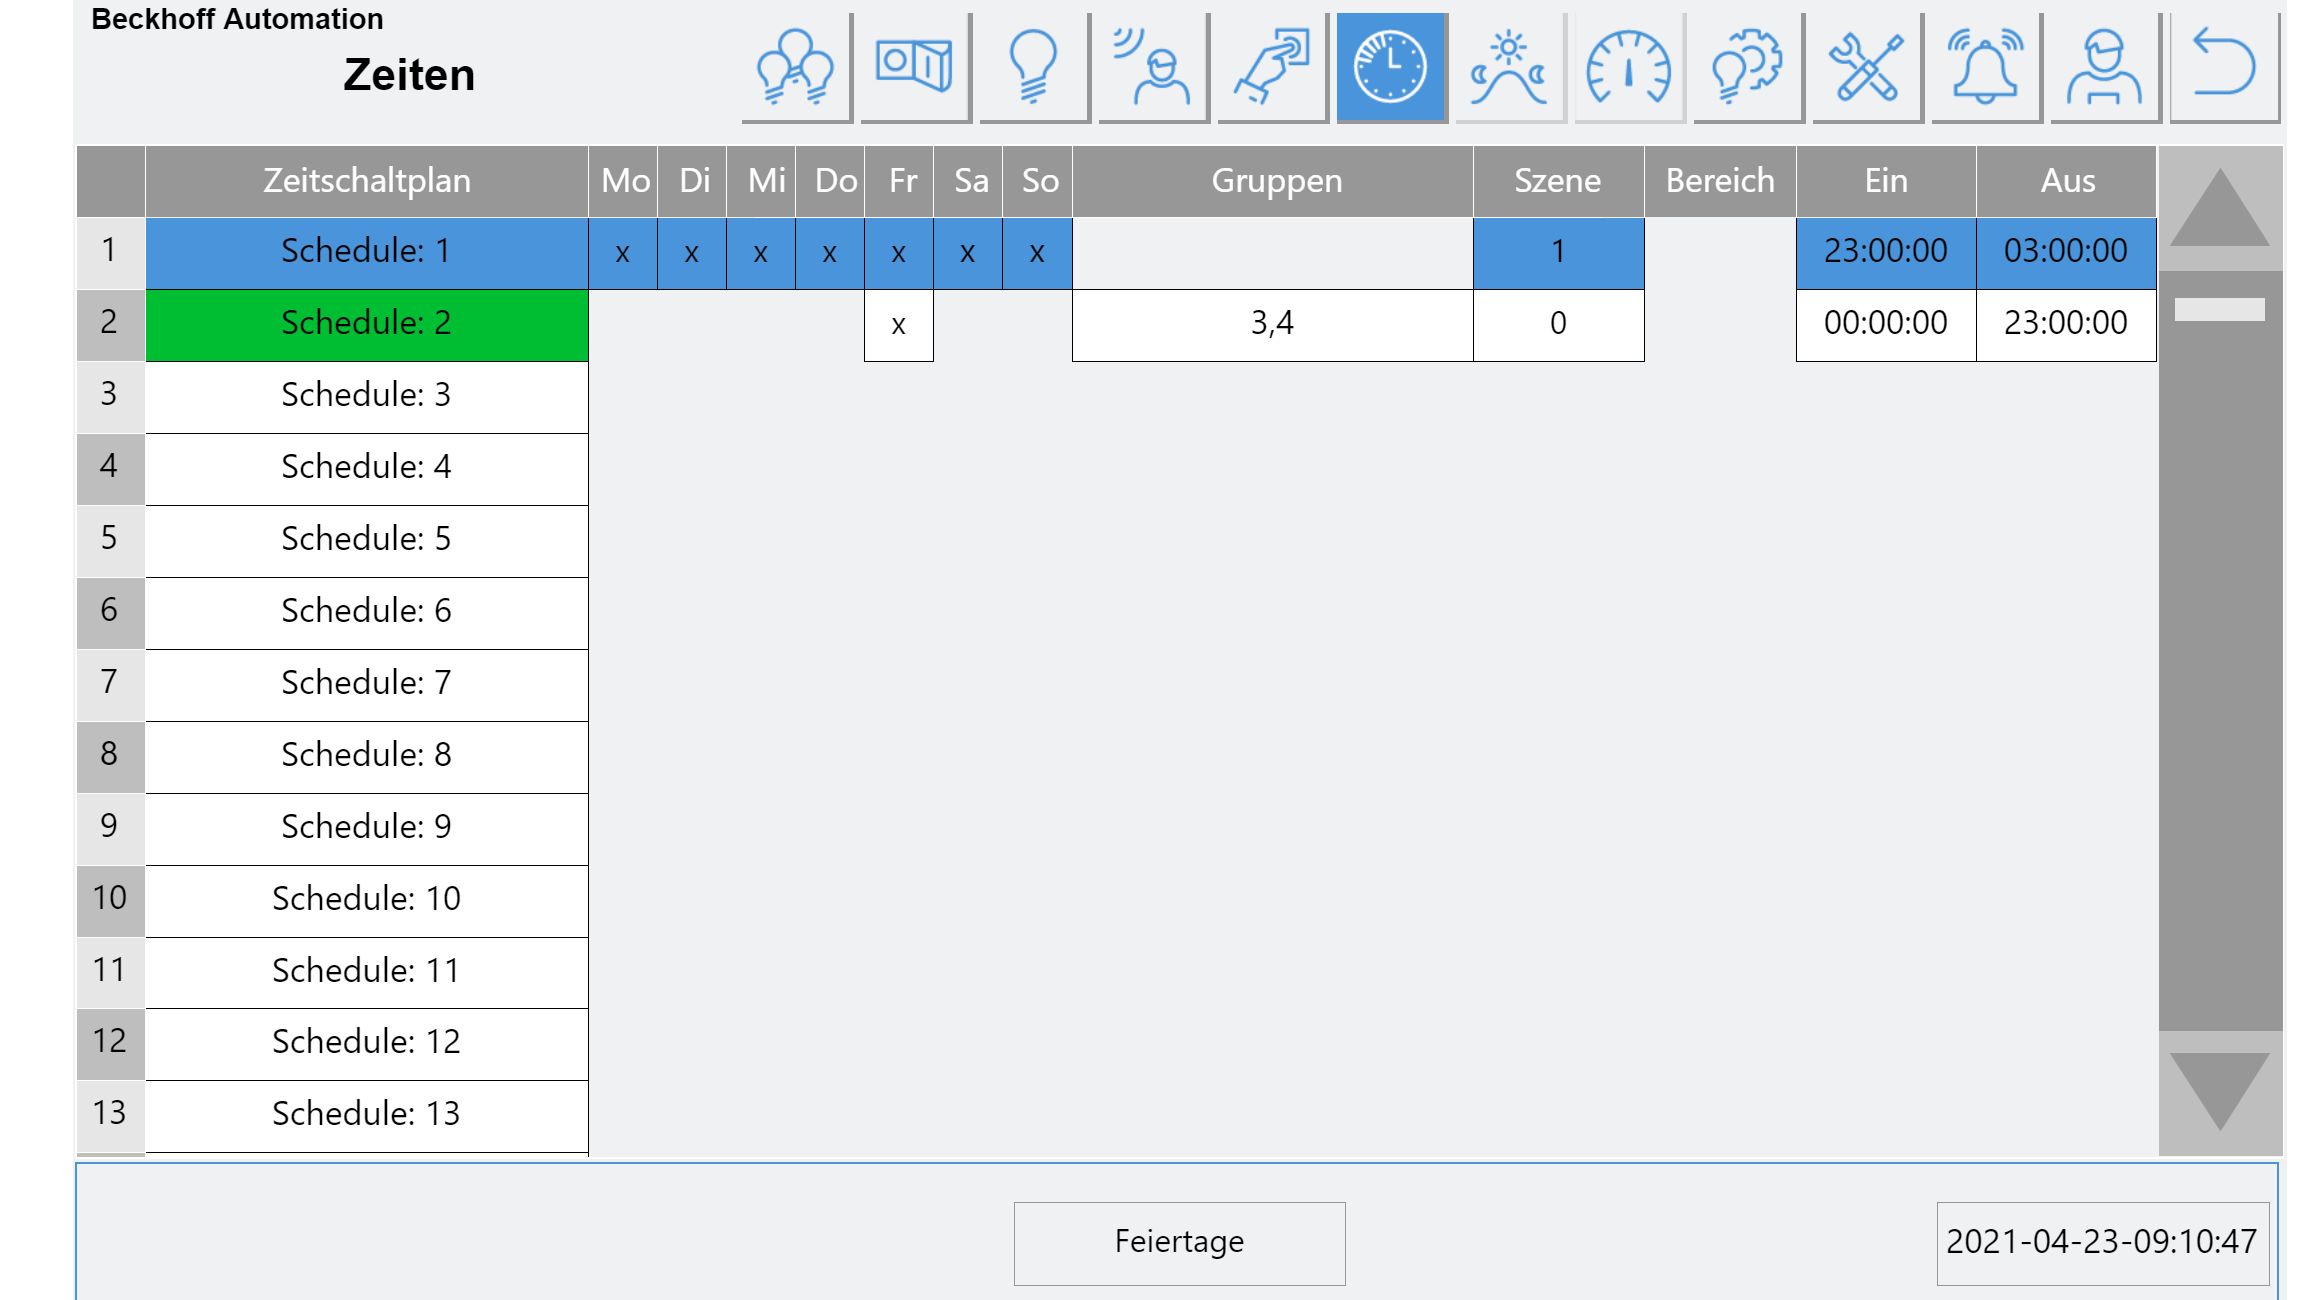The height and width of the screenshot is (1300, 2300).
Task: Select Schedule: 13 in the list
Action: coord(367,1116)
